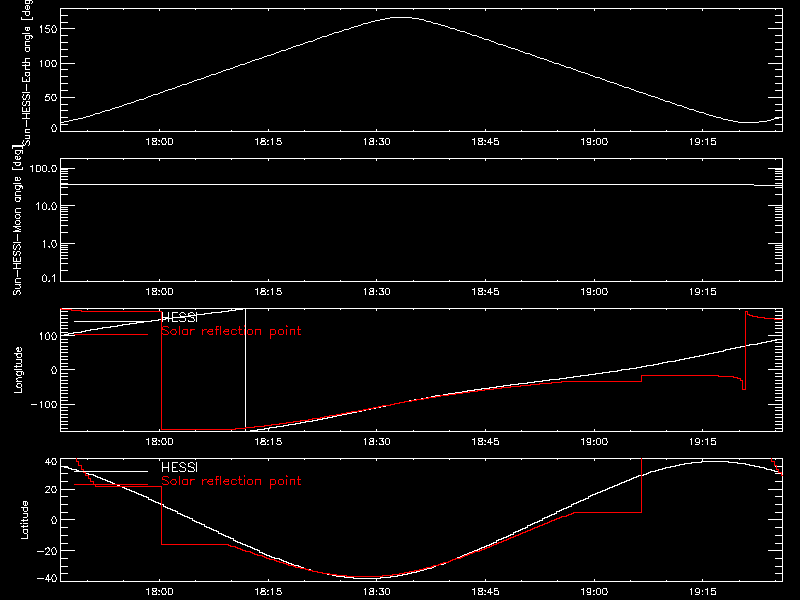
Task: Click 18:00 under the Longitude plot
Action: point(160,442)
